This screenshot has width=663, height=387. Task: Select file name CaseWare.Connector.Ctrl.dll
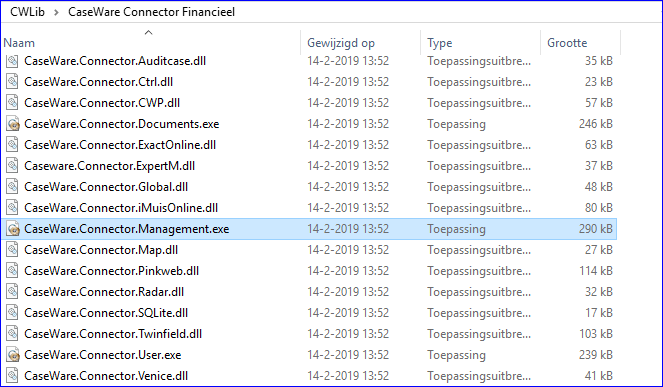(99, 82)
